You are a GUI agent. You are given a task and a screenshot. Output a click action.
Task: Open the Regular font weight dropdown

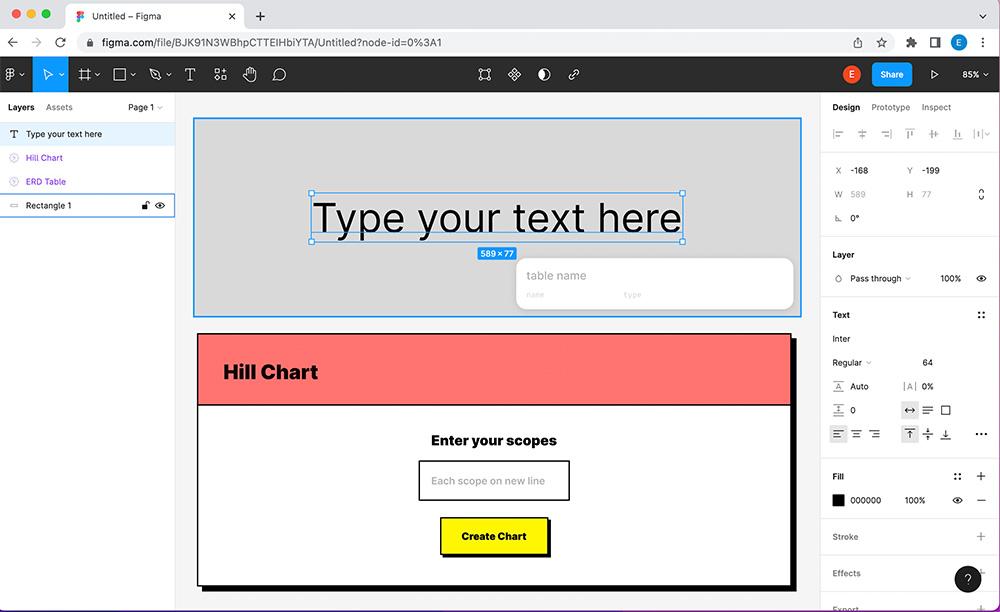point(851,362)
